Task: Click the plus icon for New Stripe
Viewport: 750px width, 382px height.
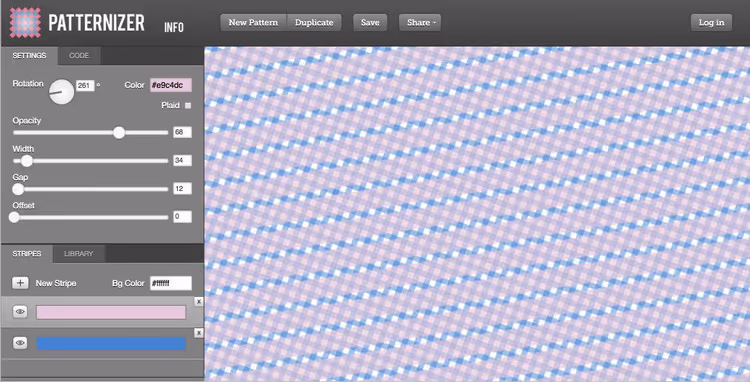Action: (x=20, y=283)
